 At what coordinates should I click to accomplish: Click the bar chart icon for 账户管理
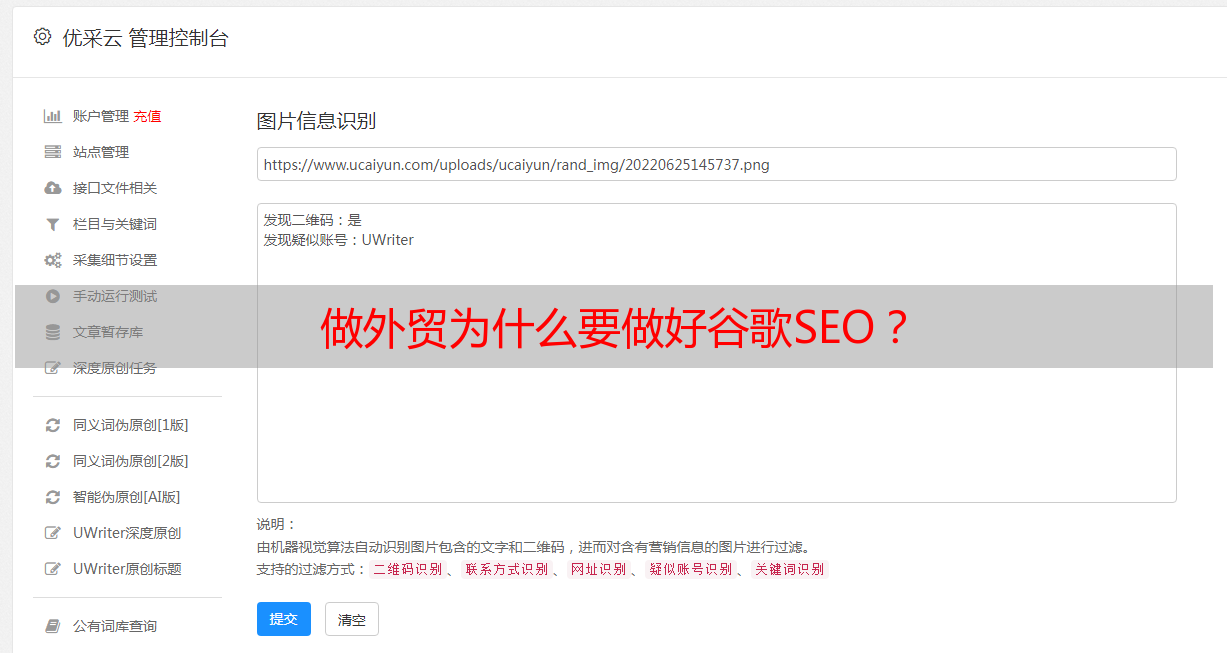click(53, 116)
